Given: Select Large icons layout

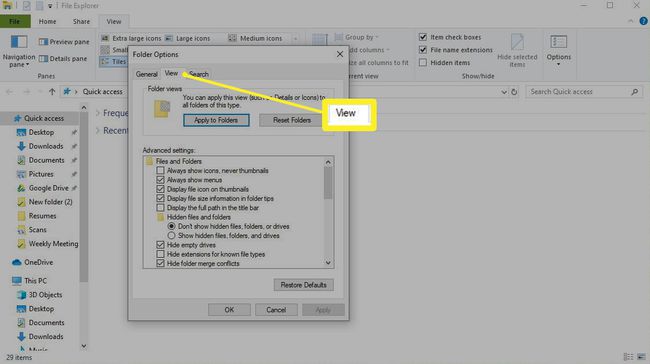Looking at the screenshot, I should point(188,38).
